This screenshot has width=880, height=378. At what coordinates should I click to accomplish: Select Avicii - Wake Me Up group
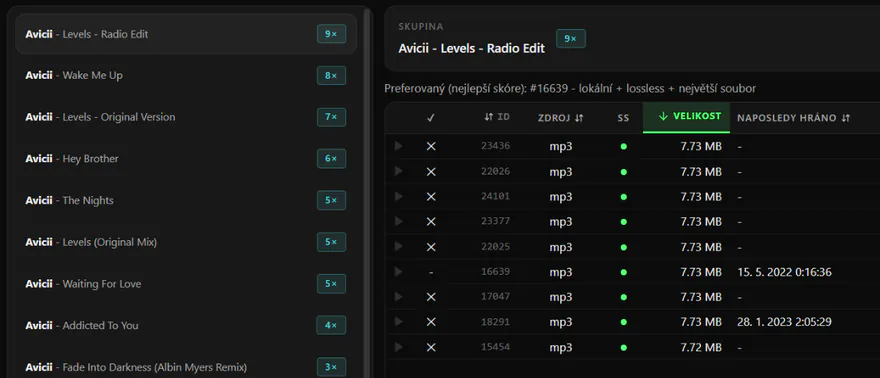(x=186, y=75)
